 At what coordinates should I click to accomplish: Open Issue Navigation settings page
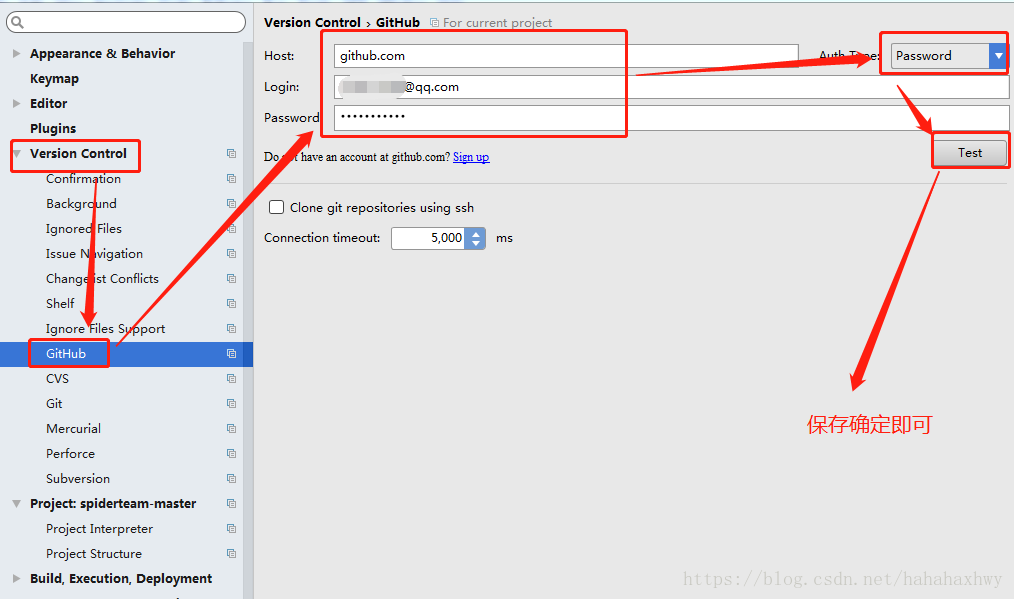click(94, 254)
